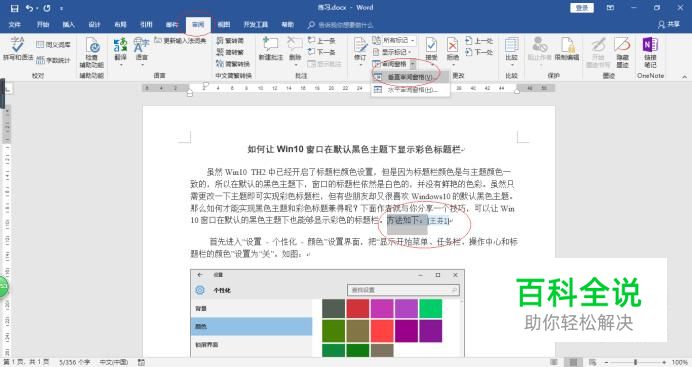This screenshot has width=692, height=367.
Task: Go to 上一条 previous comment
Action: pyautogui.click(x=321, y=41)
